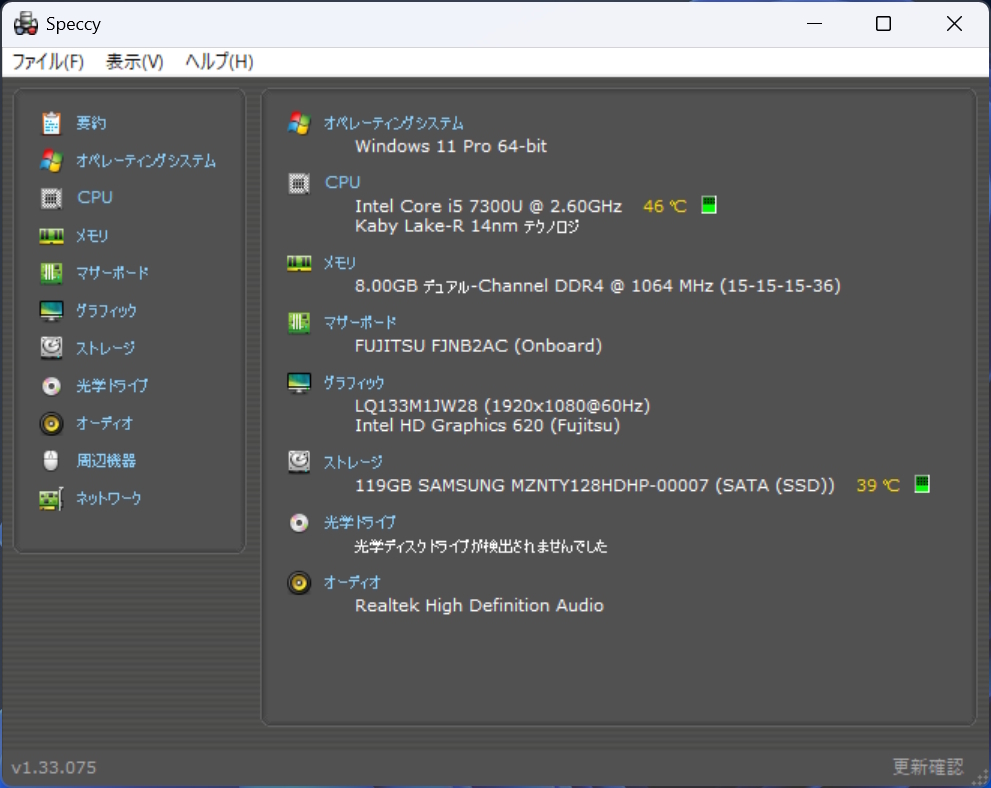This screenshot has height=788, width=991.
Task: Click the 光学ドライブ heading link in summary
Action: [360, 523]
